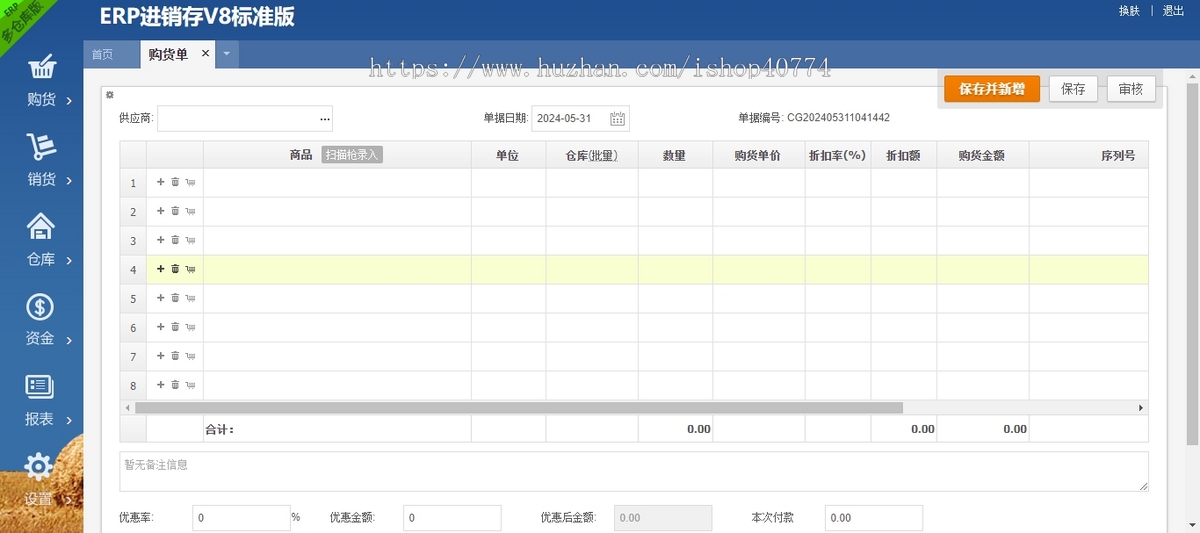Open the calendar picker for 单据日期
1200x533 pixels.
pos(618,119)
